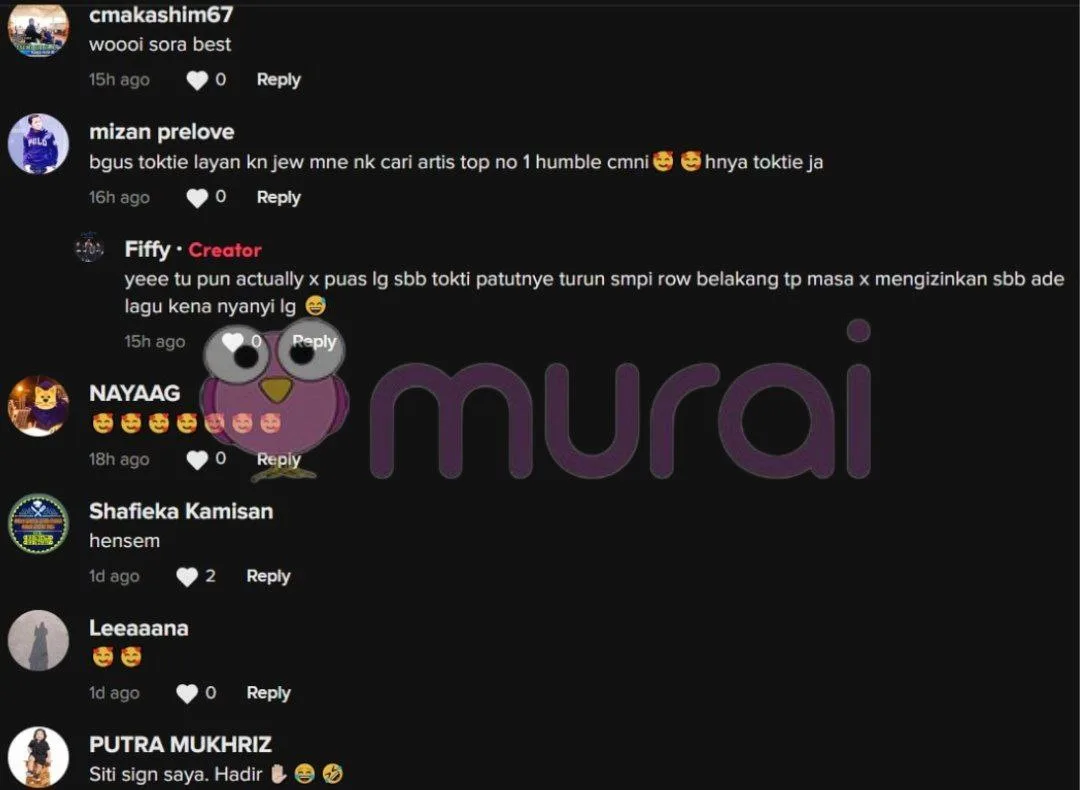Like Leeaaana's comment via heart icon
The image size is (1080, 790).
click(x=187, y=694)
